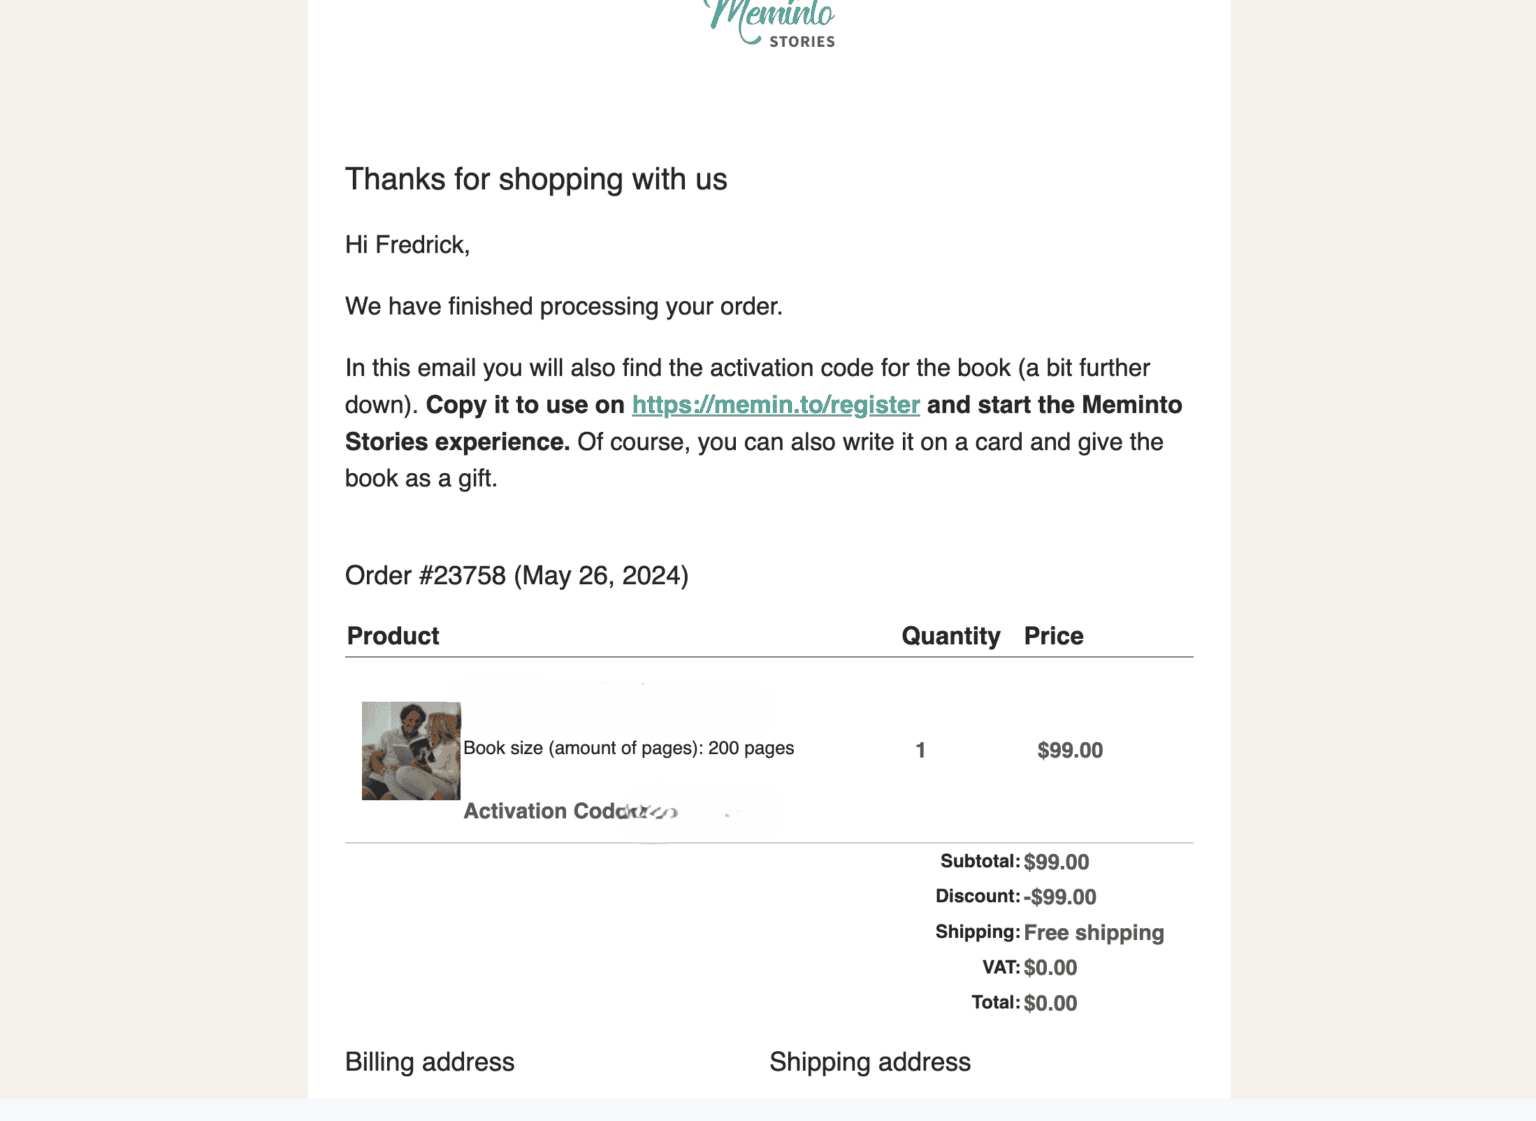
Task: Click the Product column header
Action: (393, 636)
